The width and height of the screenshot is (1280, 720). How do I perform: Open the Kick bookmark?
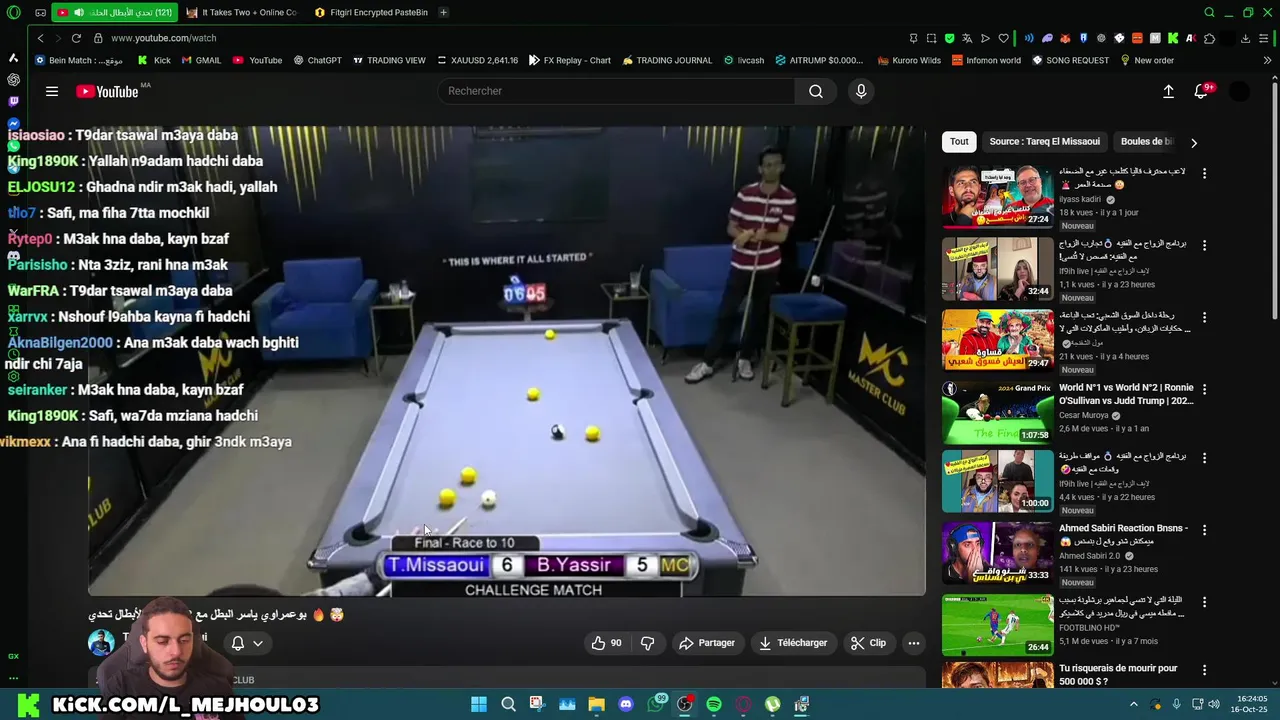pyautogui.click(x=154, y=60)
